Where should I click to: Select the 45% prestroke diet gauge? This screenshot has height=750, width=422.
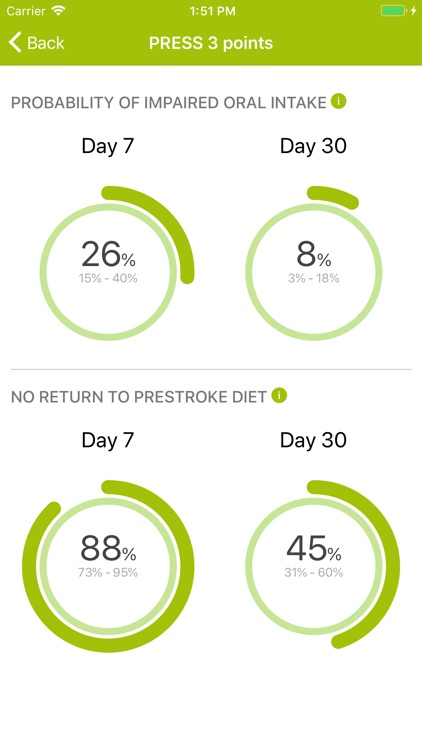tap(322, 565)
